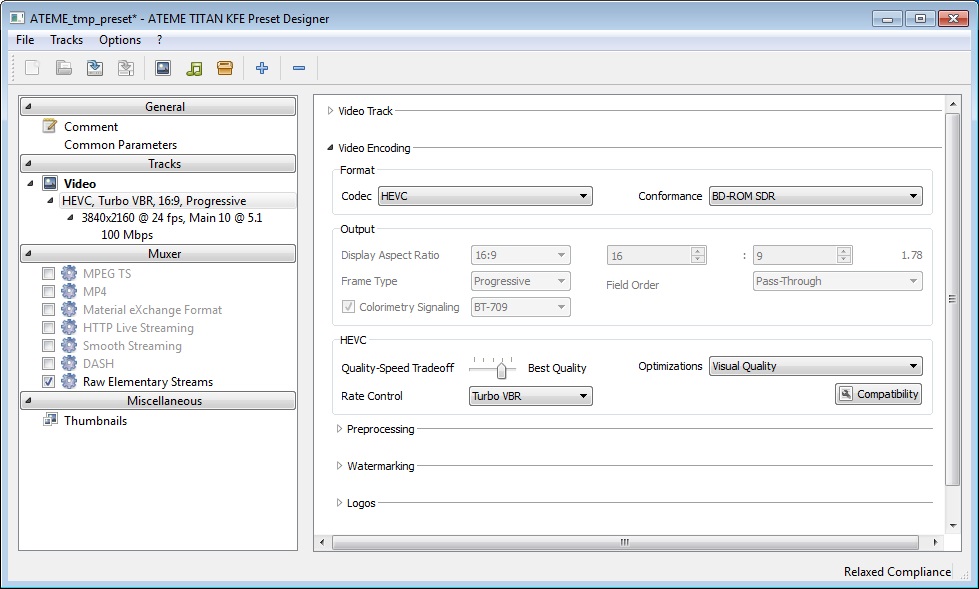Click the Tracks section header

tap(158, 164)
